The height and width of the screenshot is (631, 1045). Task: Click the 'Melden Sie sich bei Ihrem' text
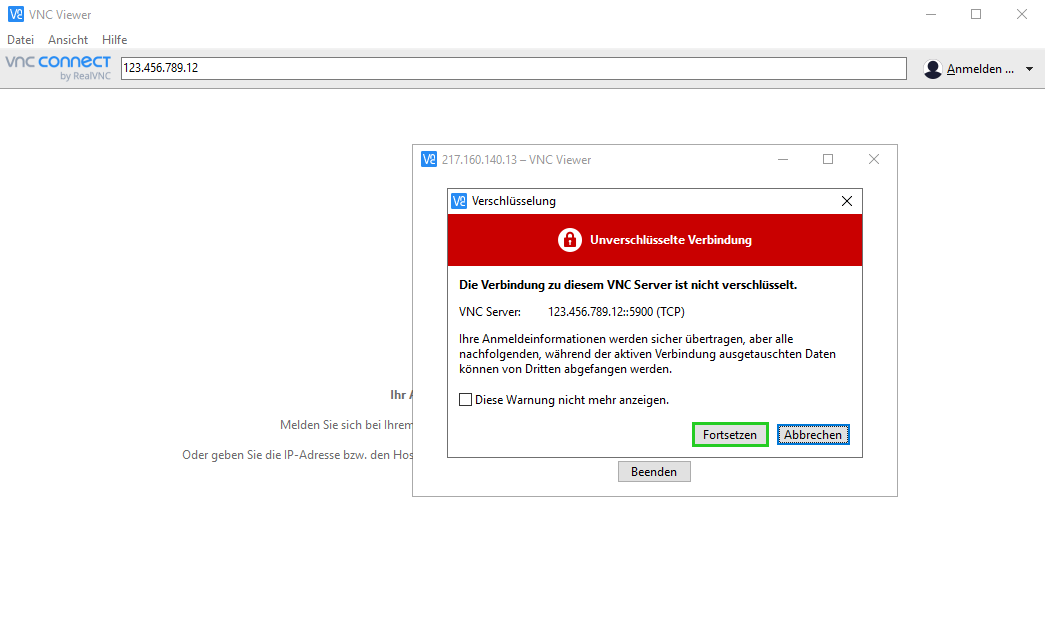pos(347,425)
